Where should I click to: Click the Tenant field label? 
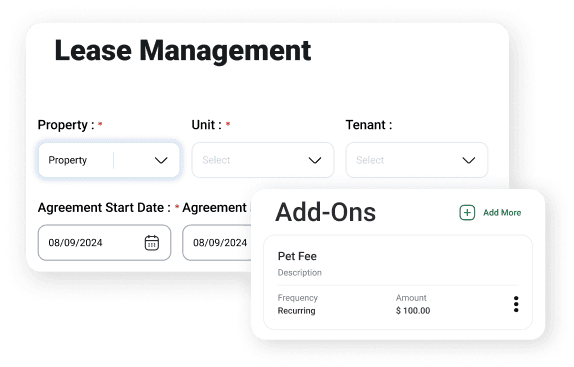369,125
